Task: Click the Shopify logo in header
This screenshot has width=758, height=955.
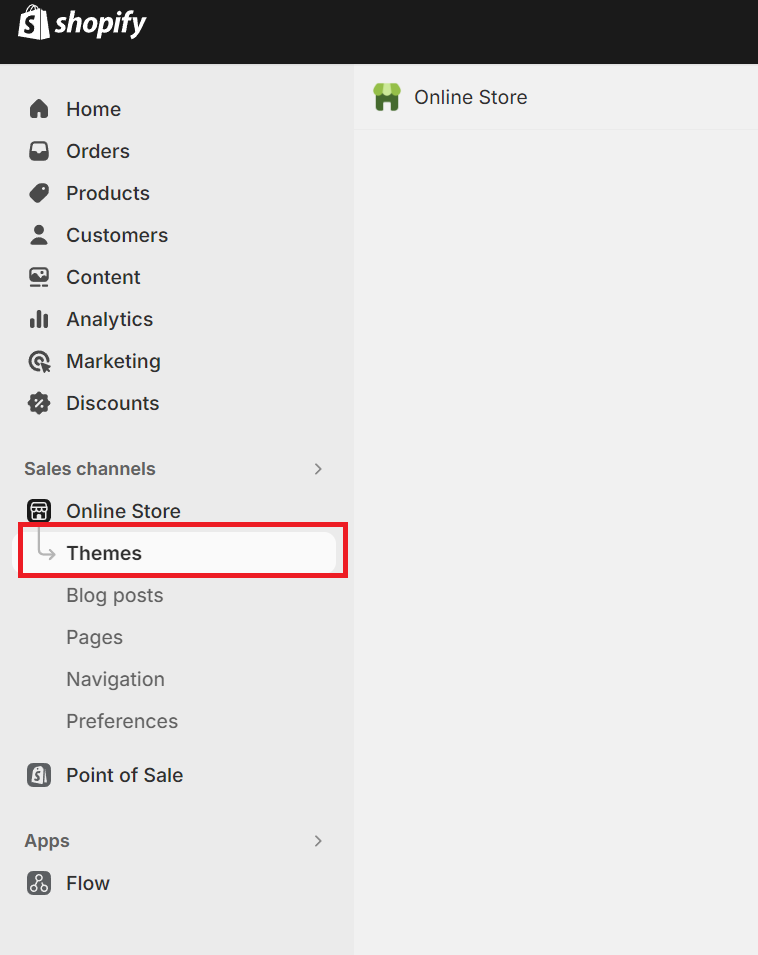Action: (82, 23)
